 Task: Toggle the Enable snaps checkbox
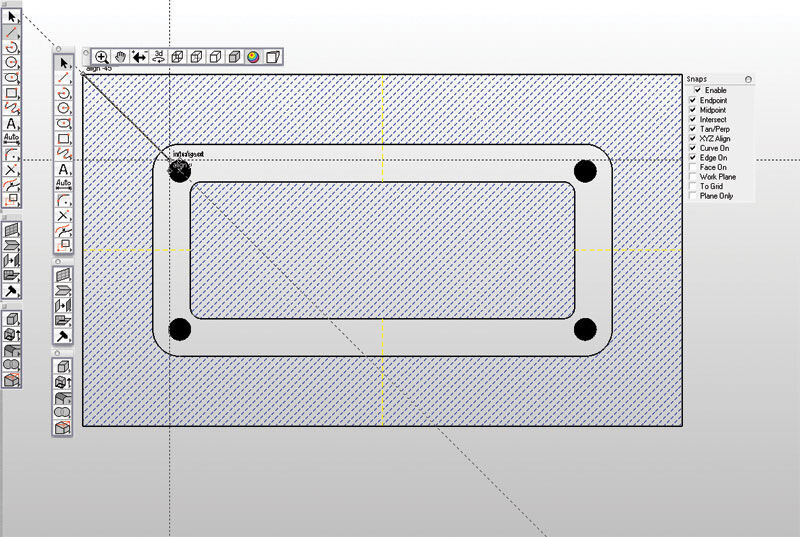coord(698,90)
